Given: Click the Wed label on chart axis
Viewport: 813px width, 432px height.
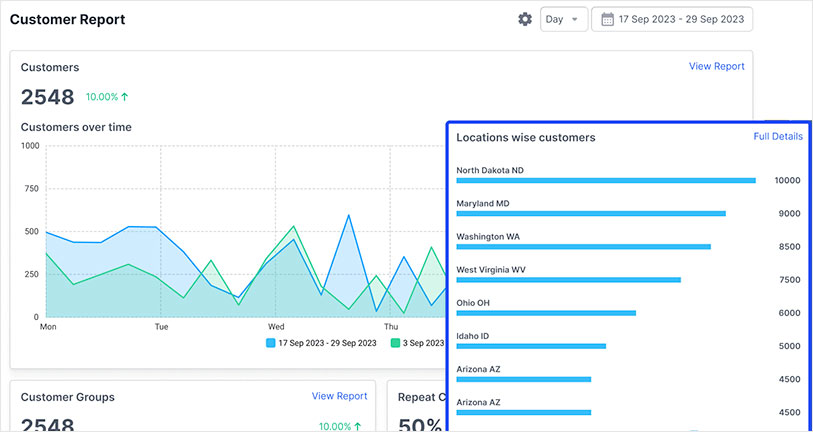Looking at the screenshot, I should 276,327.
